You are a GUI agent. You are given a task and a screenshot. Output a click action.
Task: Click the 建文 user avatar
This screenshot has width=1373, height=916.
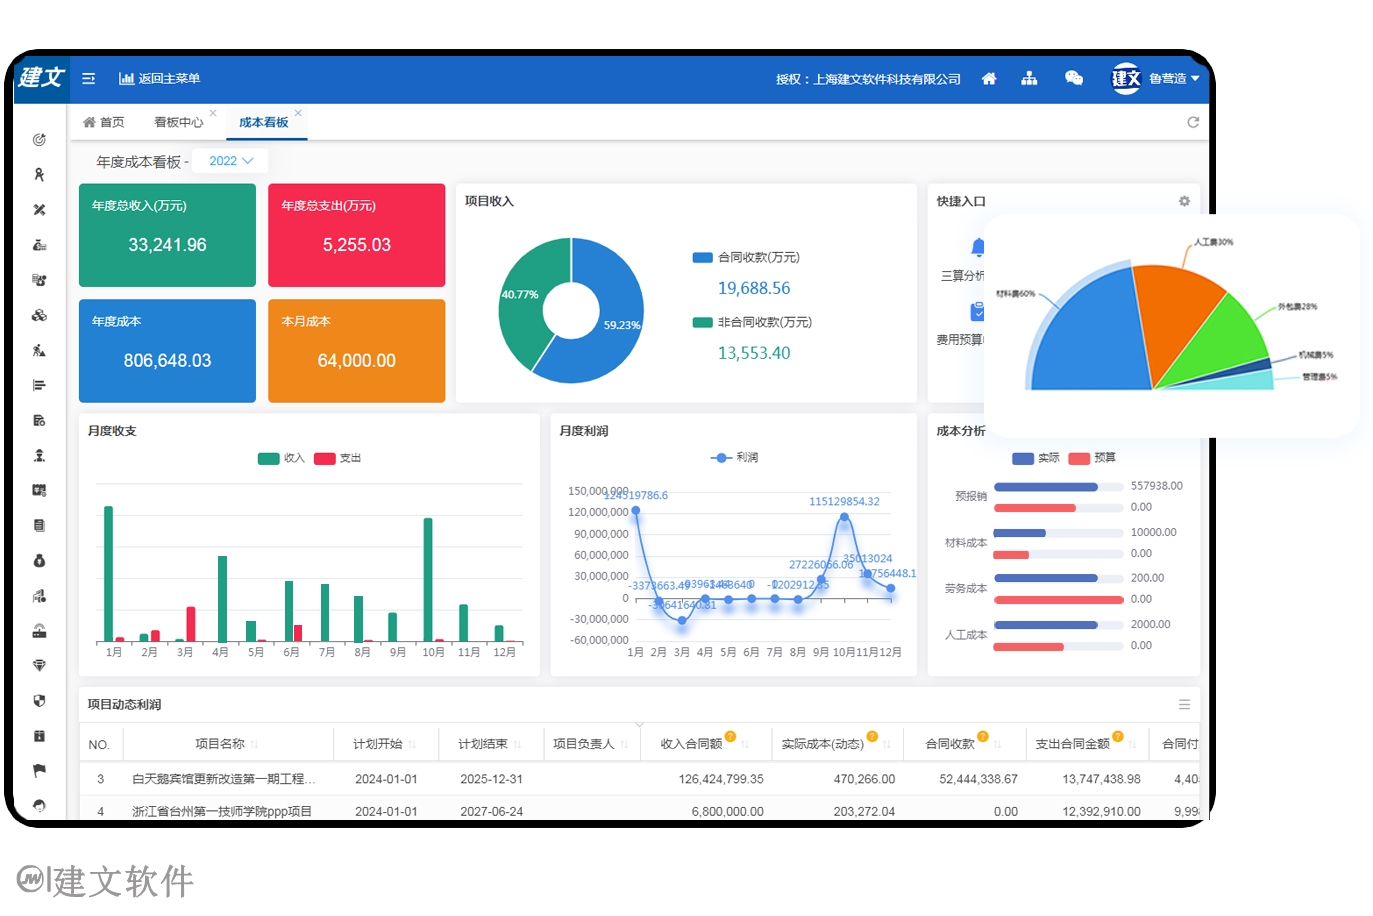(x=1126, y=78)
